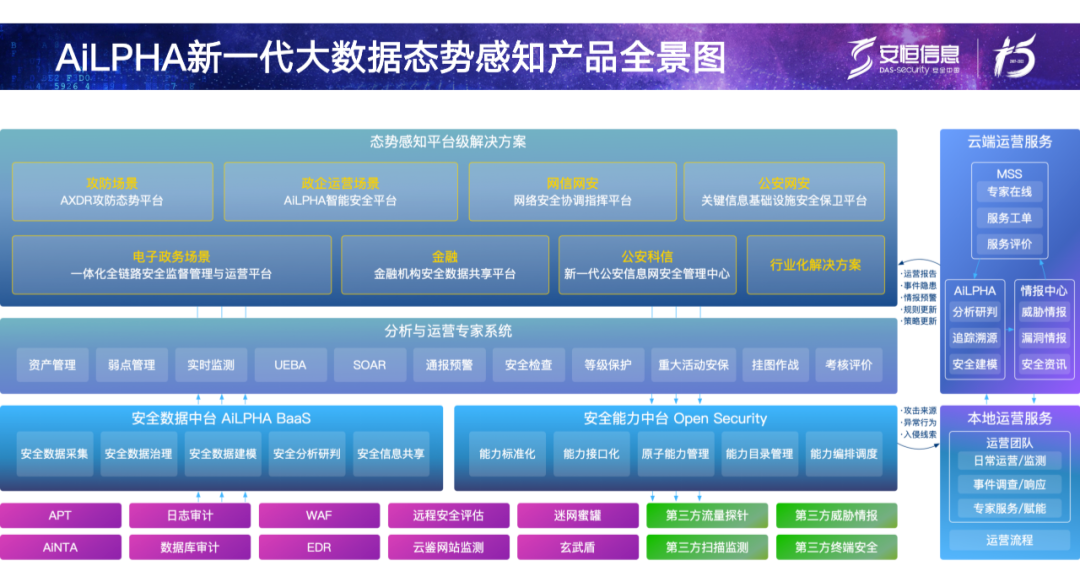1080x588 pixels.
Task: Select the purple APT product box
Action: coord(60,516)
